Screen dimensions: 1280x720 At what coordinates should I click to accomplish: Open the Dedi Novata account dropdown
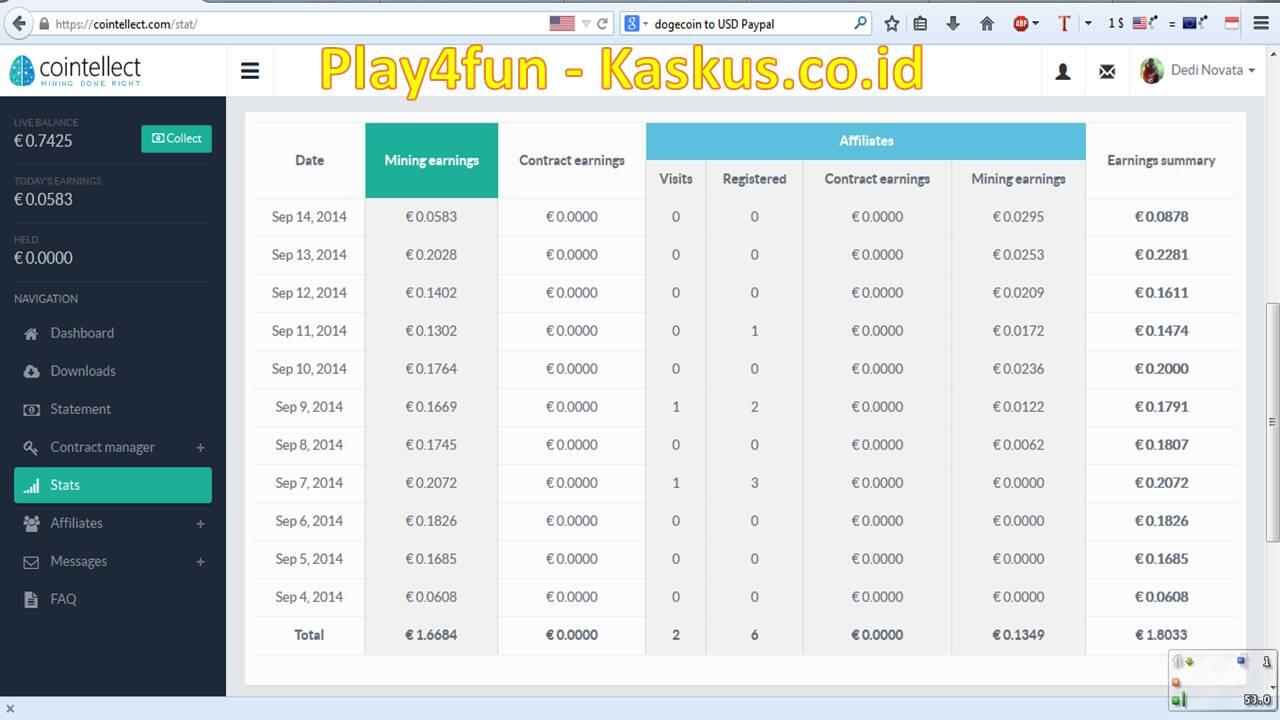pos(1198,70)
